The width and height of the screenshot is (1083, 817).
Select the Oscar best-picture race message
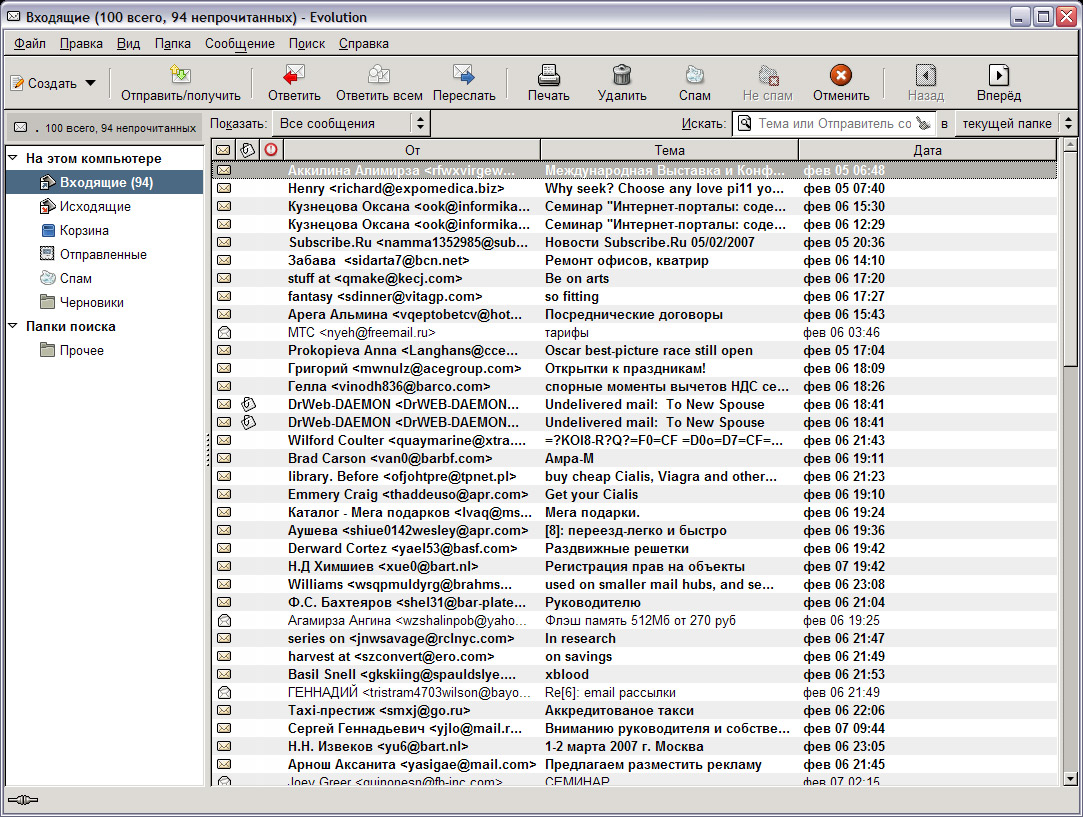pyautogui.click(x=634, y=350)
